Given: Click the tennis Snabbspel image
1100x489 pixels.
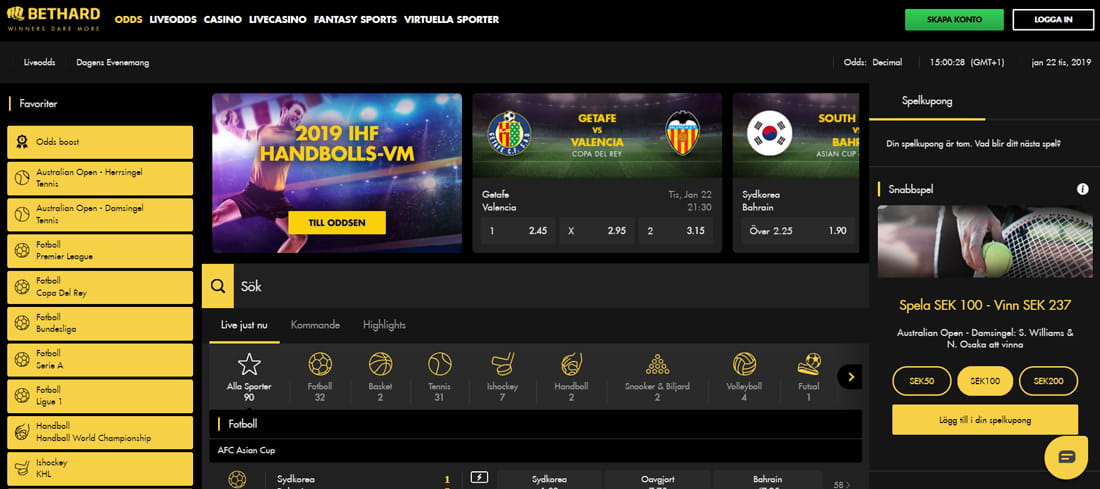Looking at the screenshot, I should click(x=985, y=242).
